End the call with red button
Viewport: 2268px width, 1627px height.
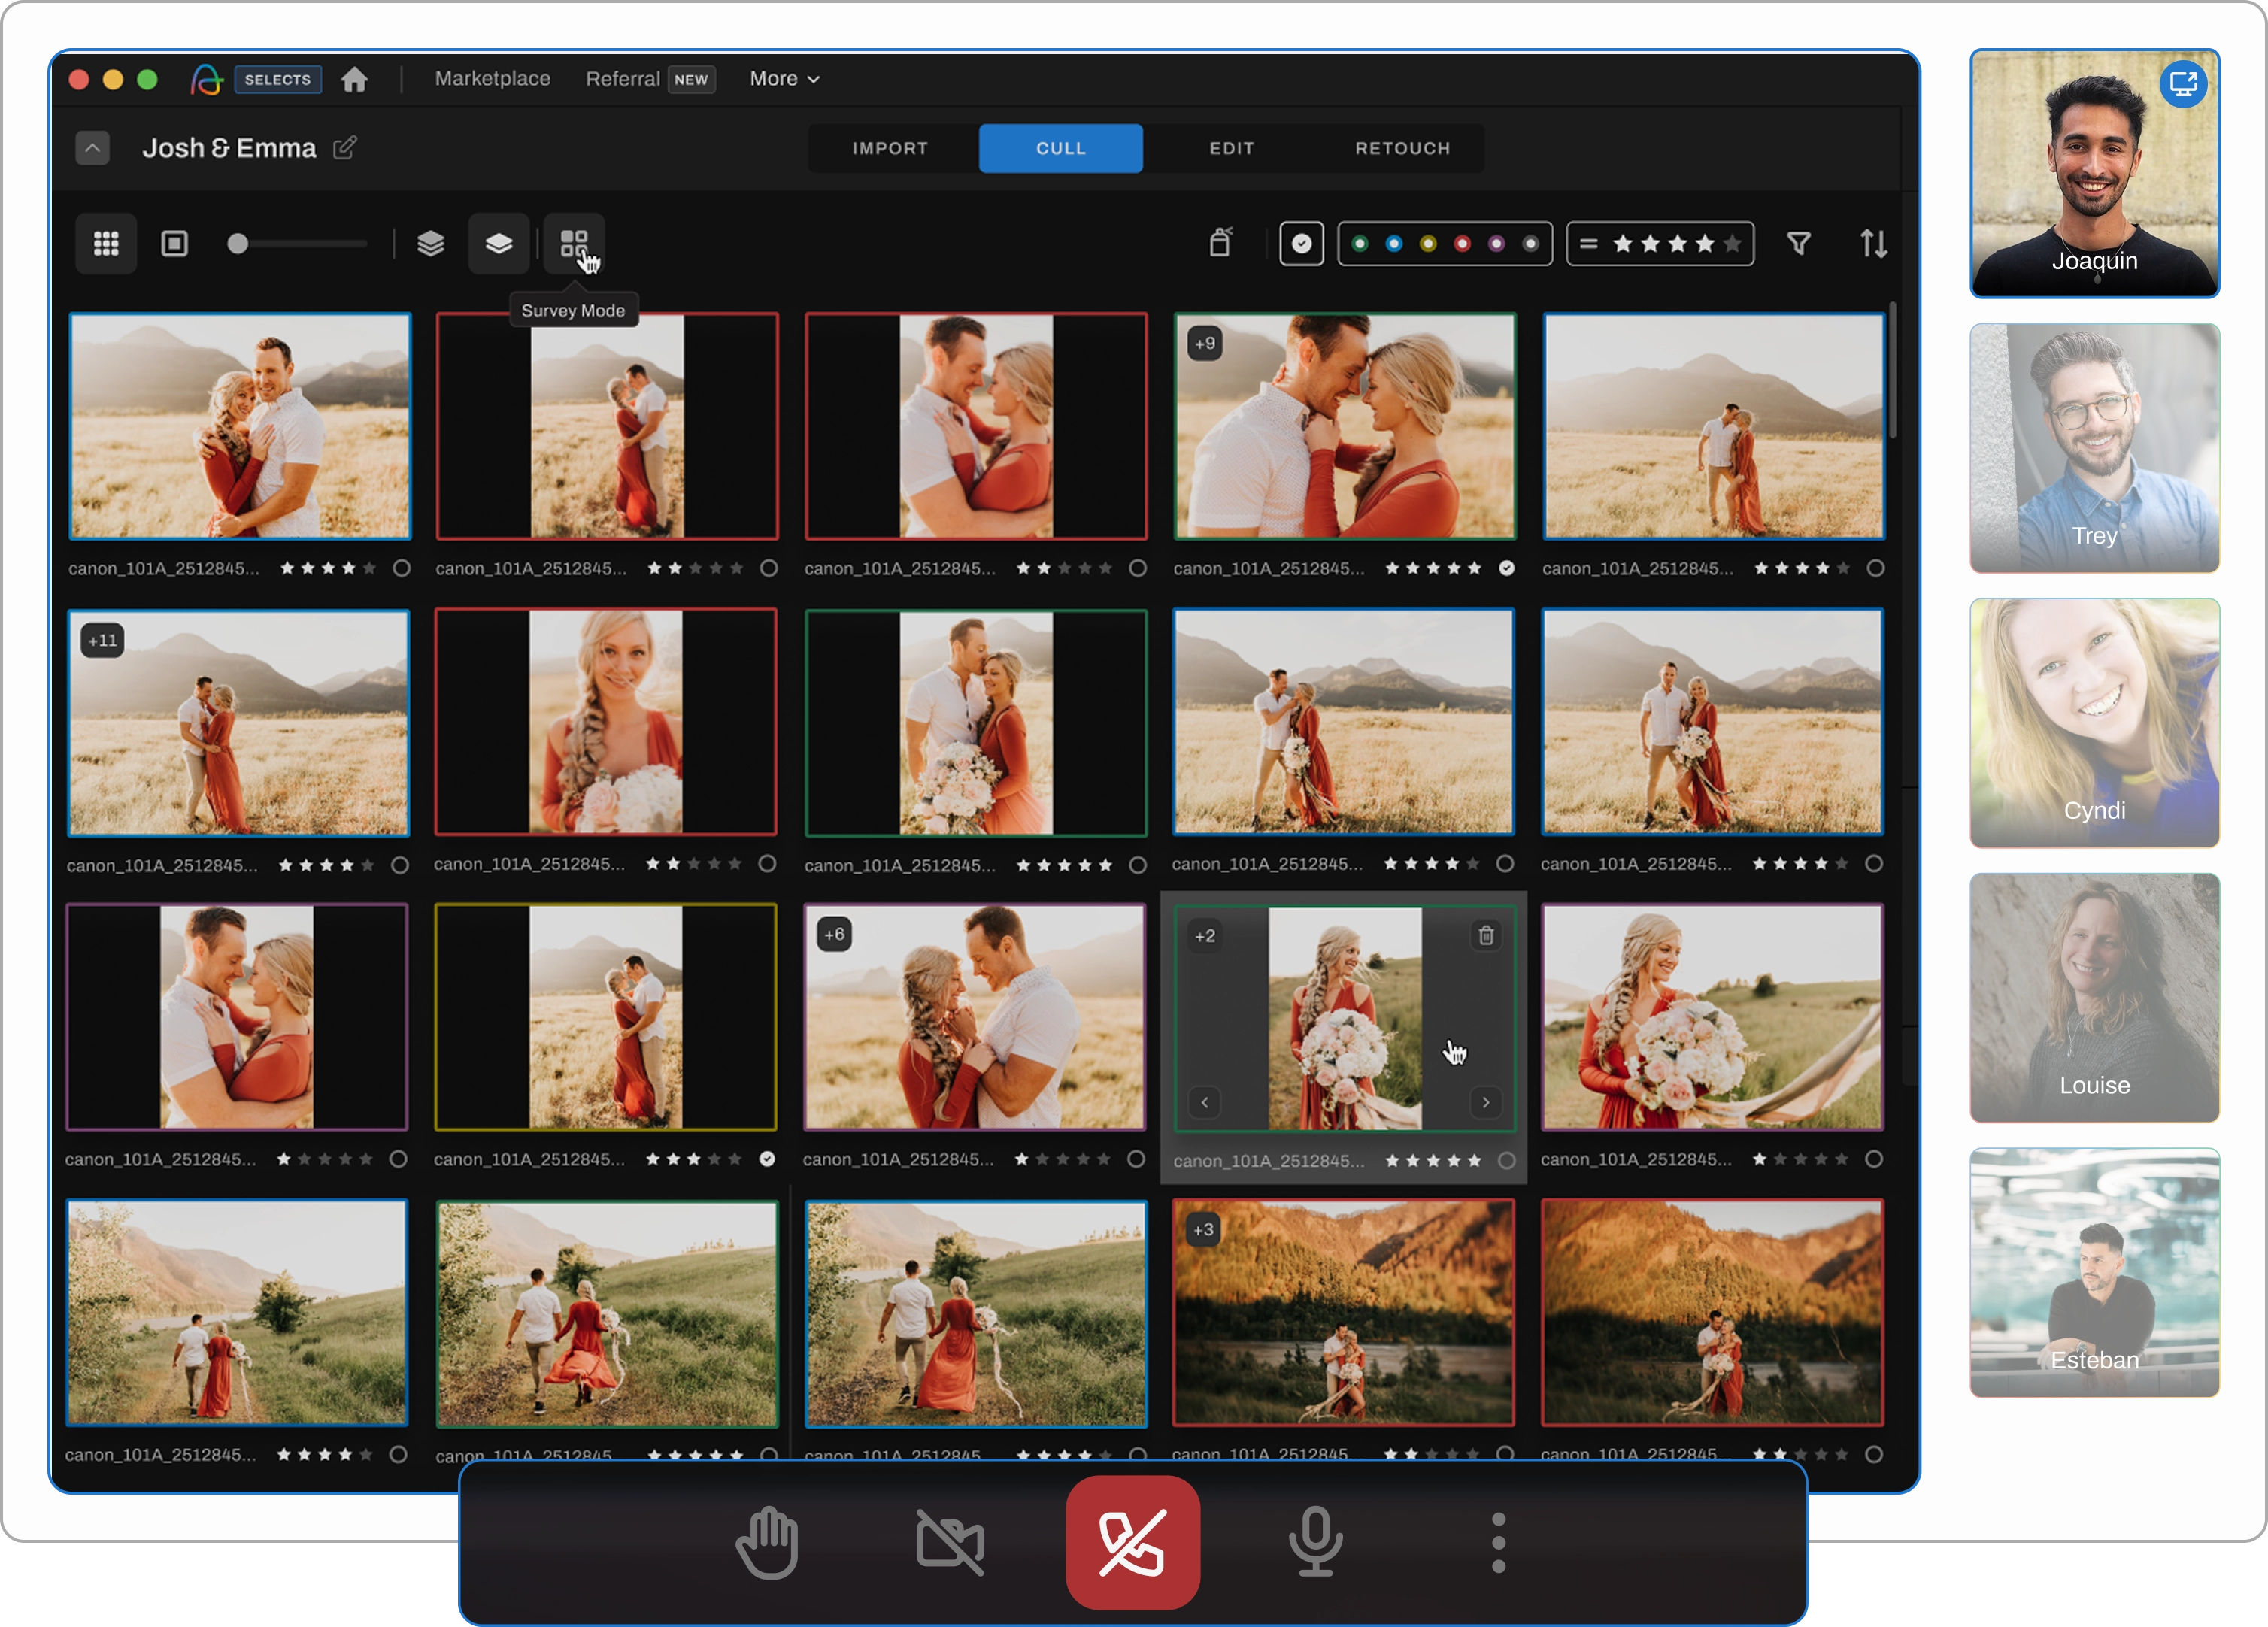tap(1132, 1543)
